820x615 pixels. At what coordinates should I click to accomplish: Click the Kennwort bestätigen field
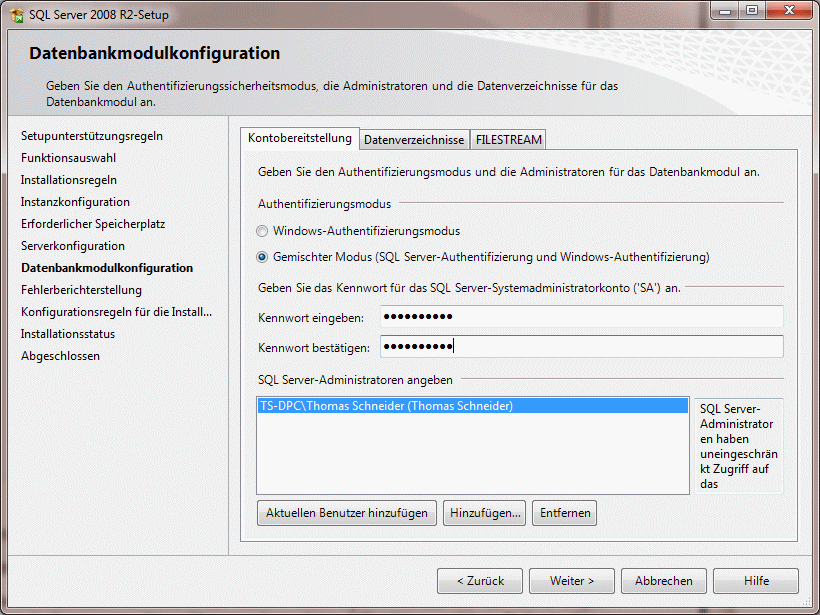coord(582,346)
